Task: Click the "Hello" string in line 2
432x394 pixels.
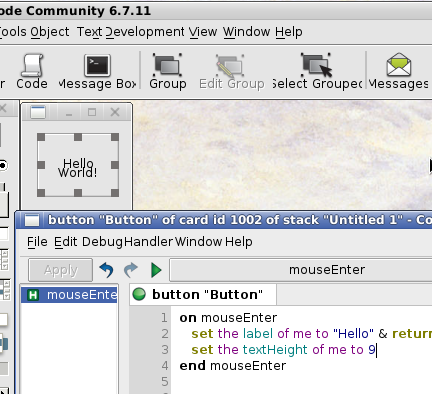Action: (353, 334)
